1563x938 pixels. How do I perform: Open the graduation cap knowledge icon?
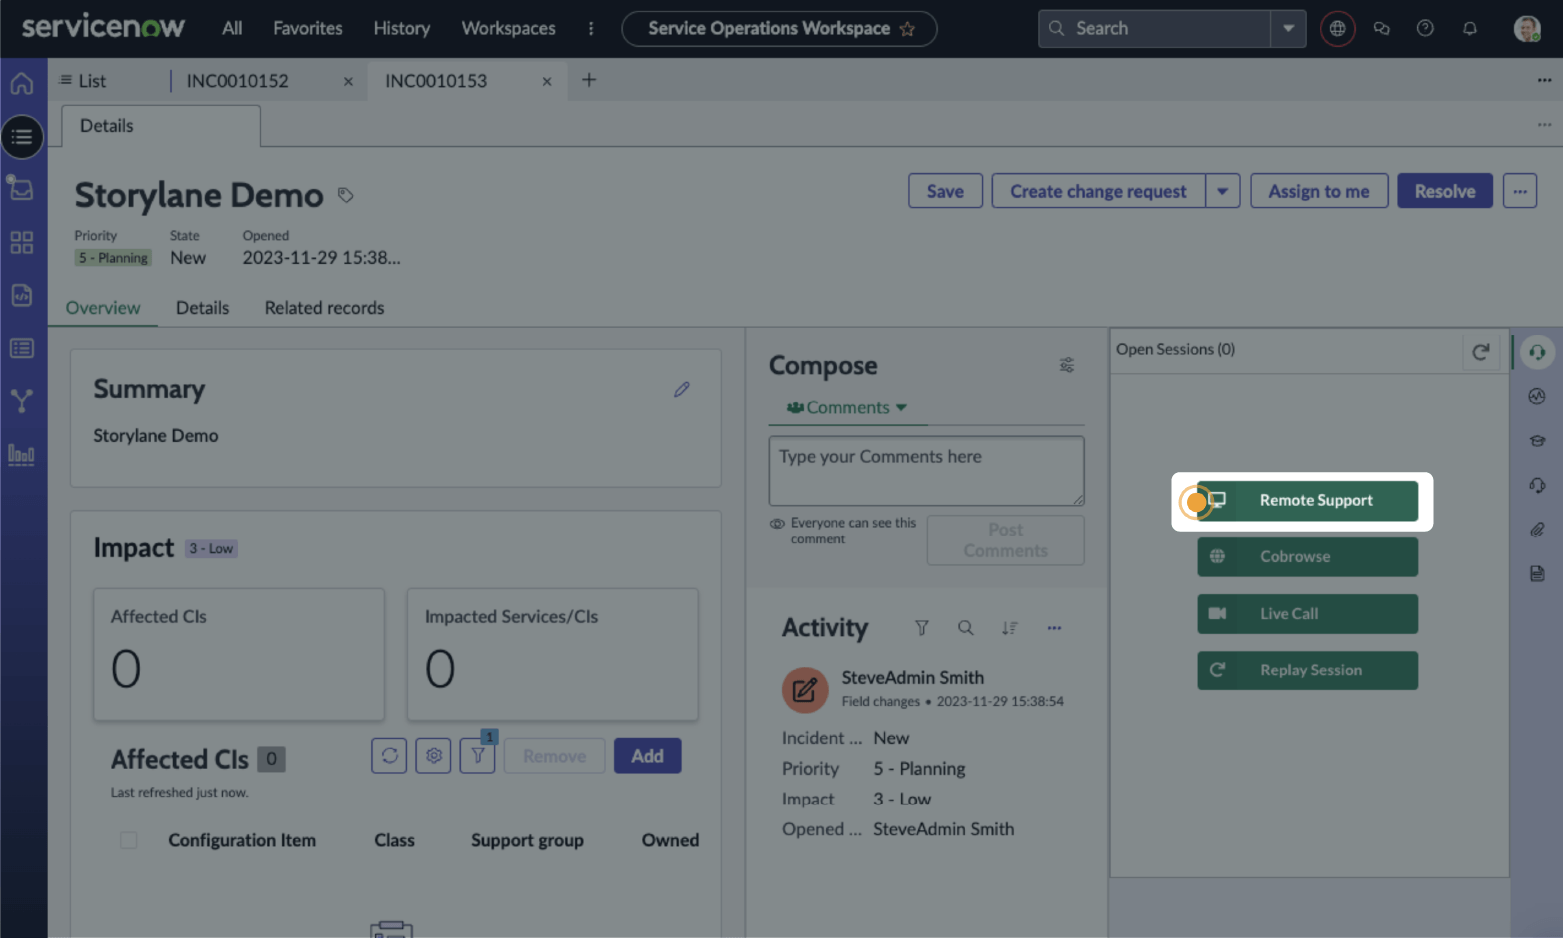click(x=1537, y=441)
